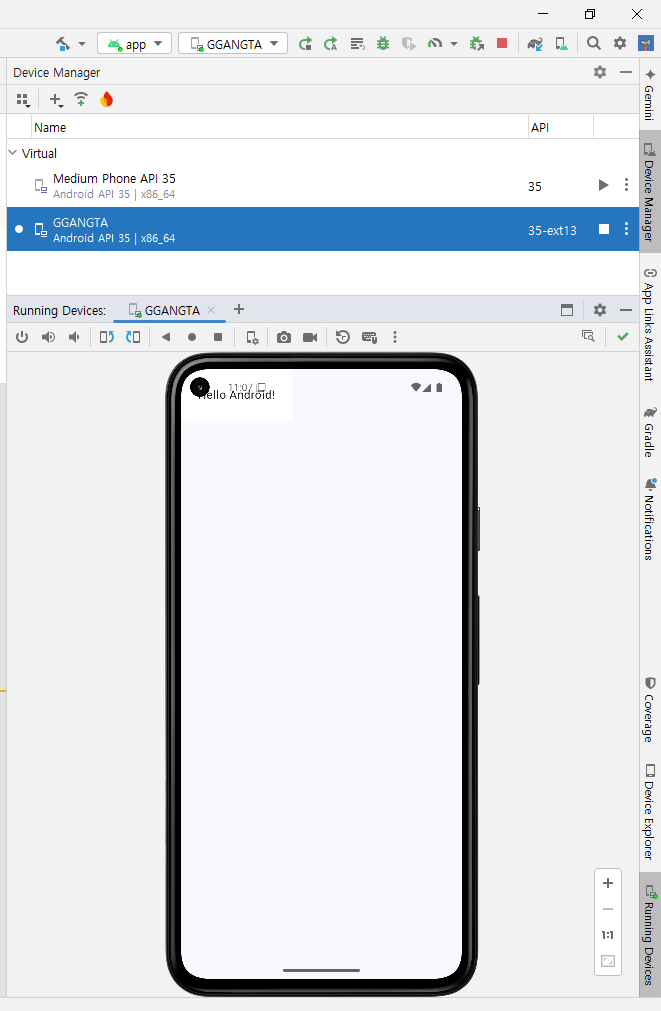Open device grouping options grid icon
The width and height of the screenshot is (661, 1011).
(23, 100)
